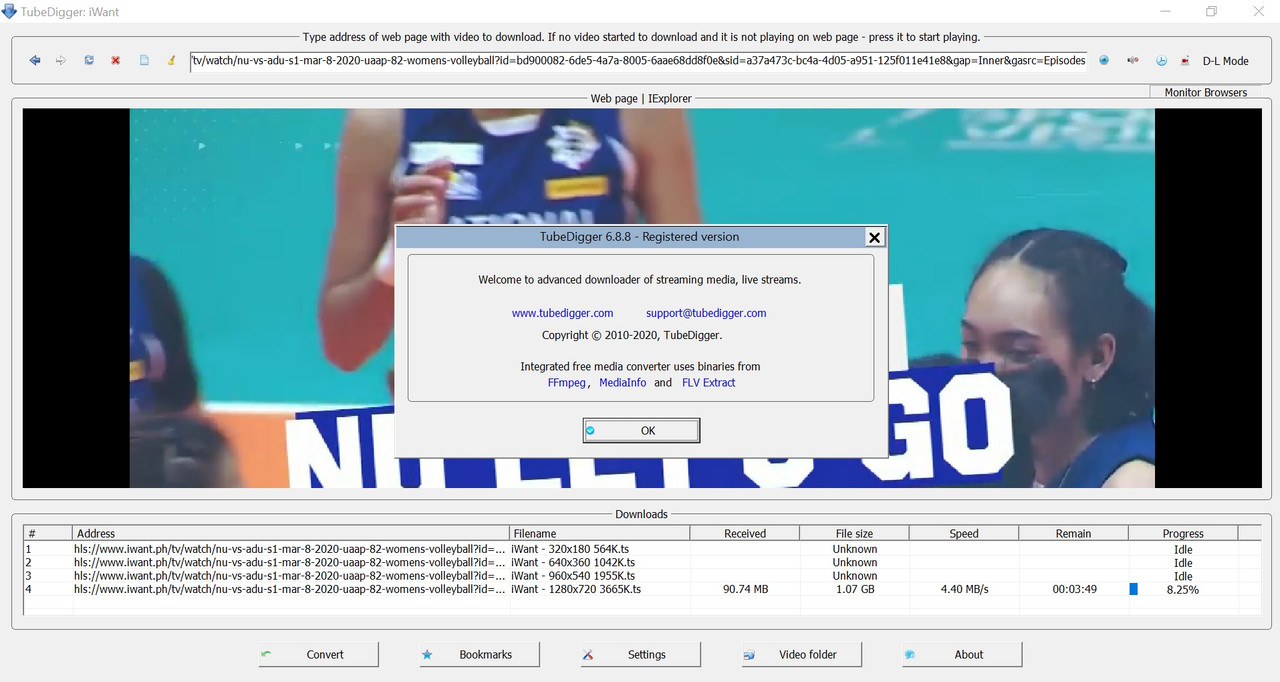1280x682 pixels.
Task: Click the support@tubedigger.com email link
Action: point(706,313)
